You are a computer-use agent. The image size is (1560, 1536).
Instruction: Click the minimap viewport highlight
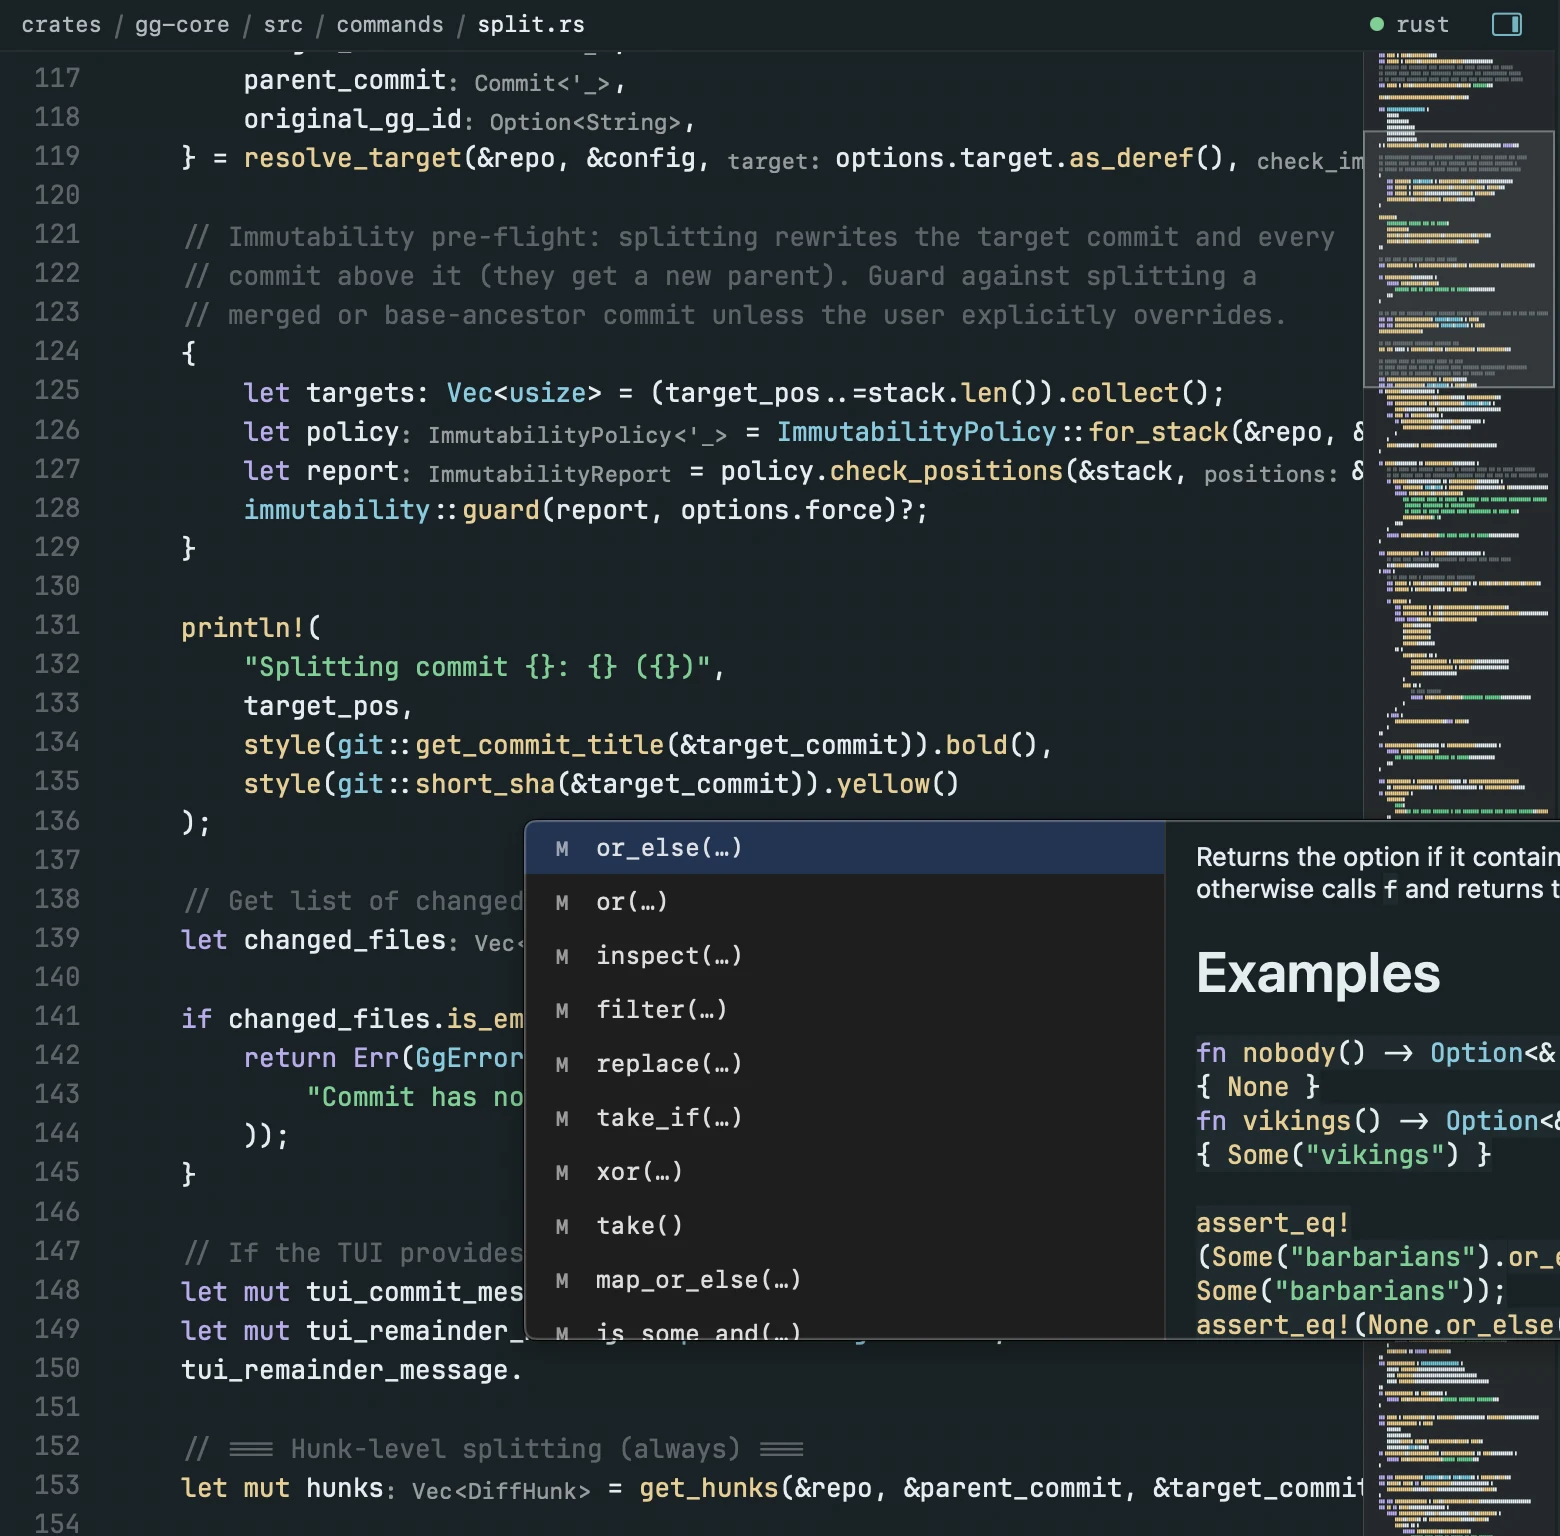1459,259
